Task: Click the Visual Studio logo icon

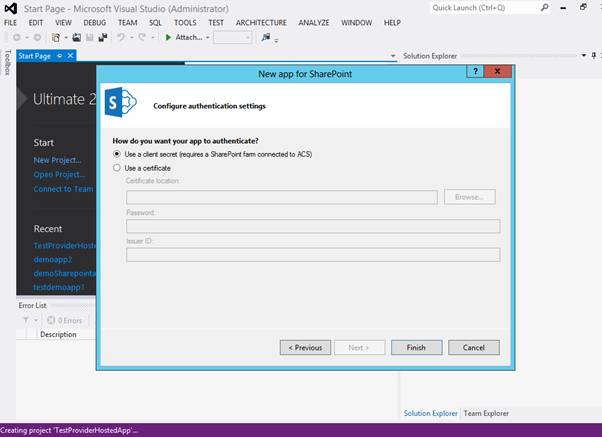Action: point(11,8)
